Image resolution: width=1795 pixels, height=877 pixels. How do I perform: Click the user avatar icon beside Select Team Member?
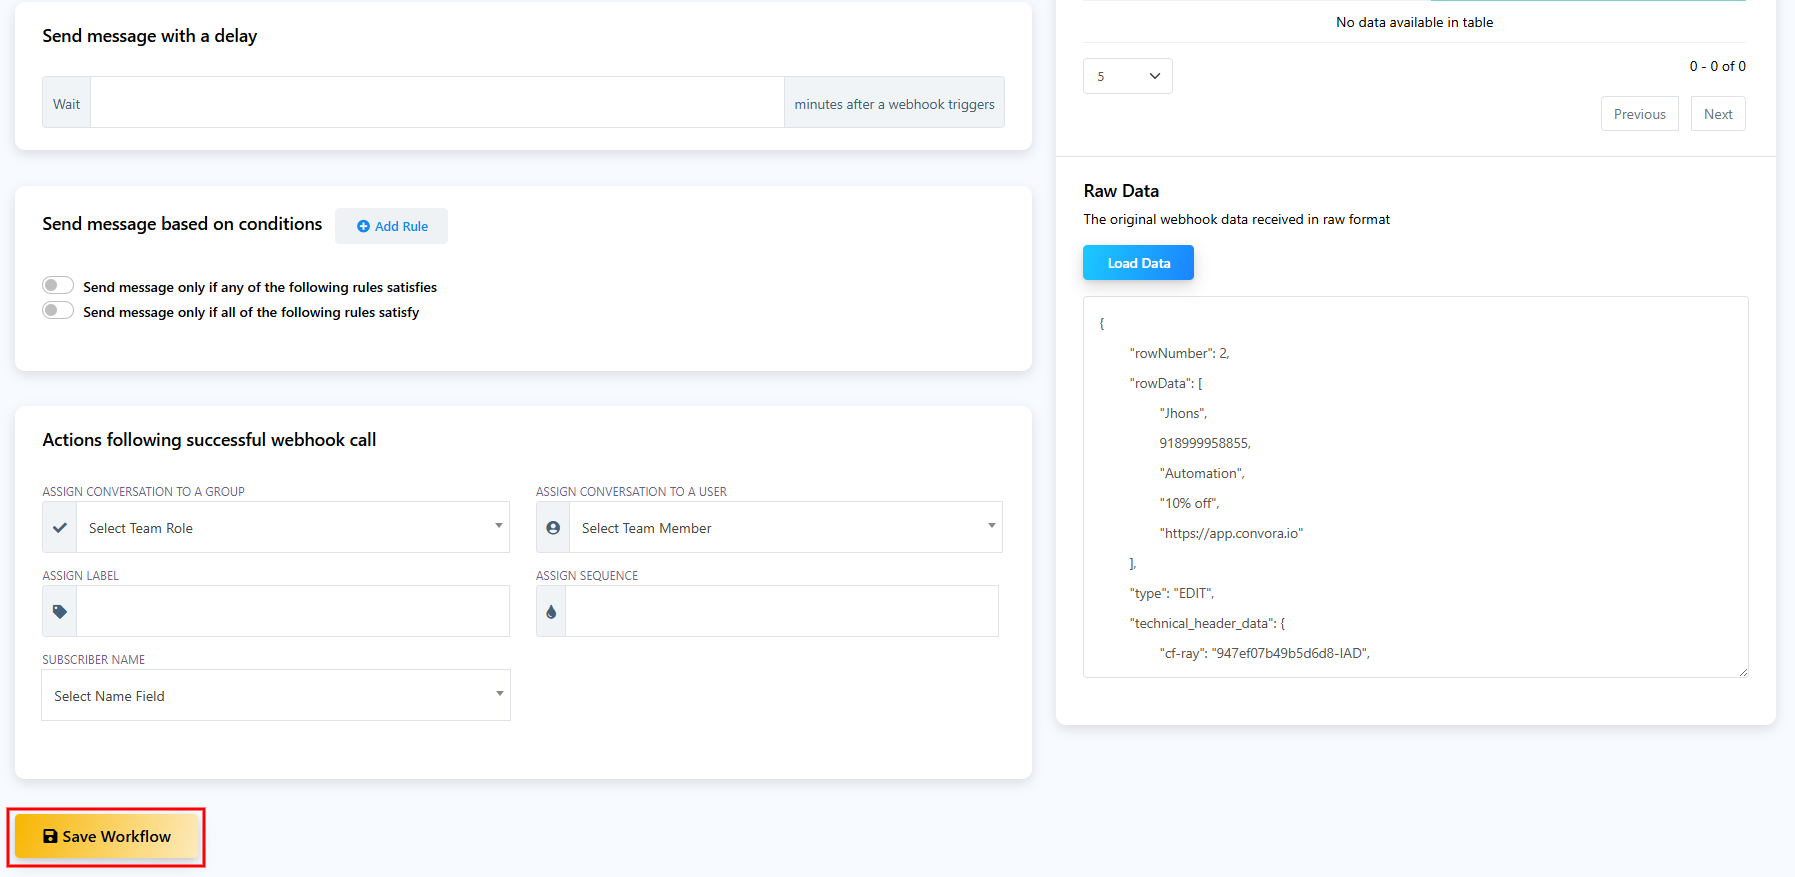(553, 528)
